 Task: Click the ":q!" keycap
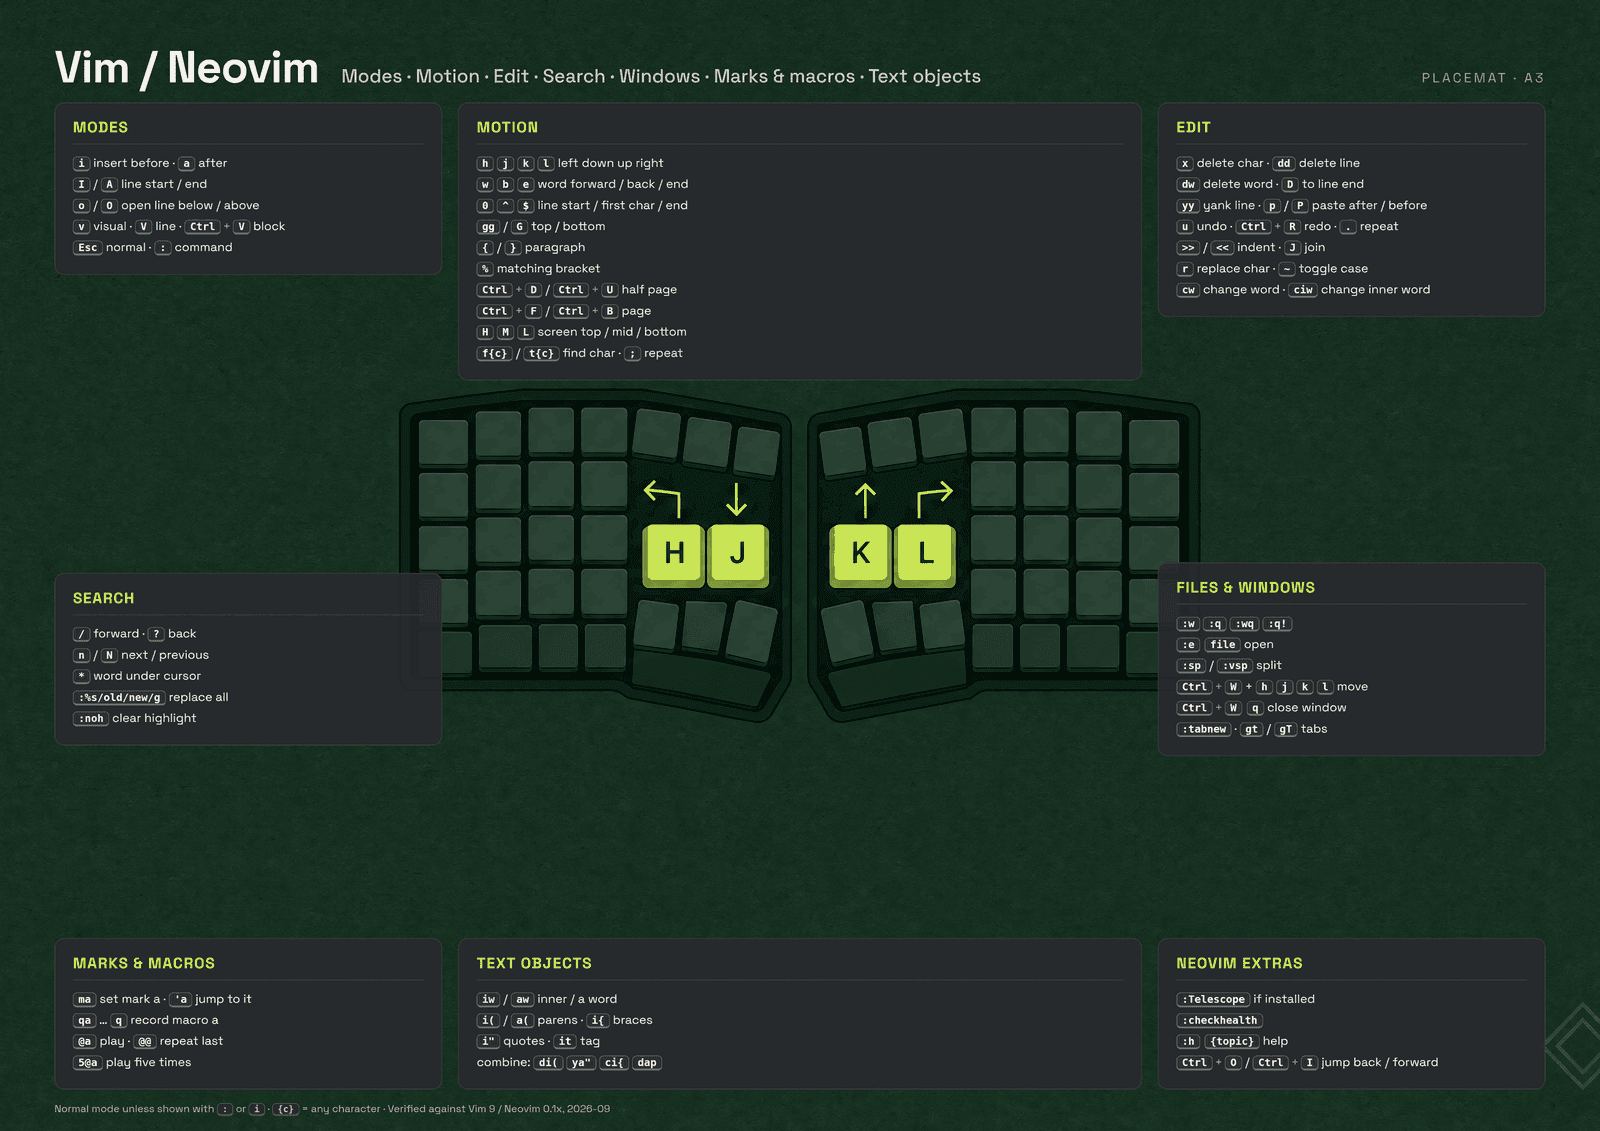pyautogui.click(x=1277, y=624)
